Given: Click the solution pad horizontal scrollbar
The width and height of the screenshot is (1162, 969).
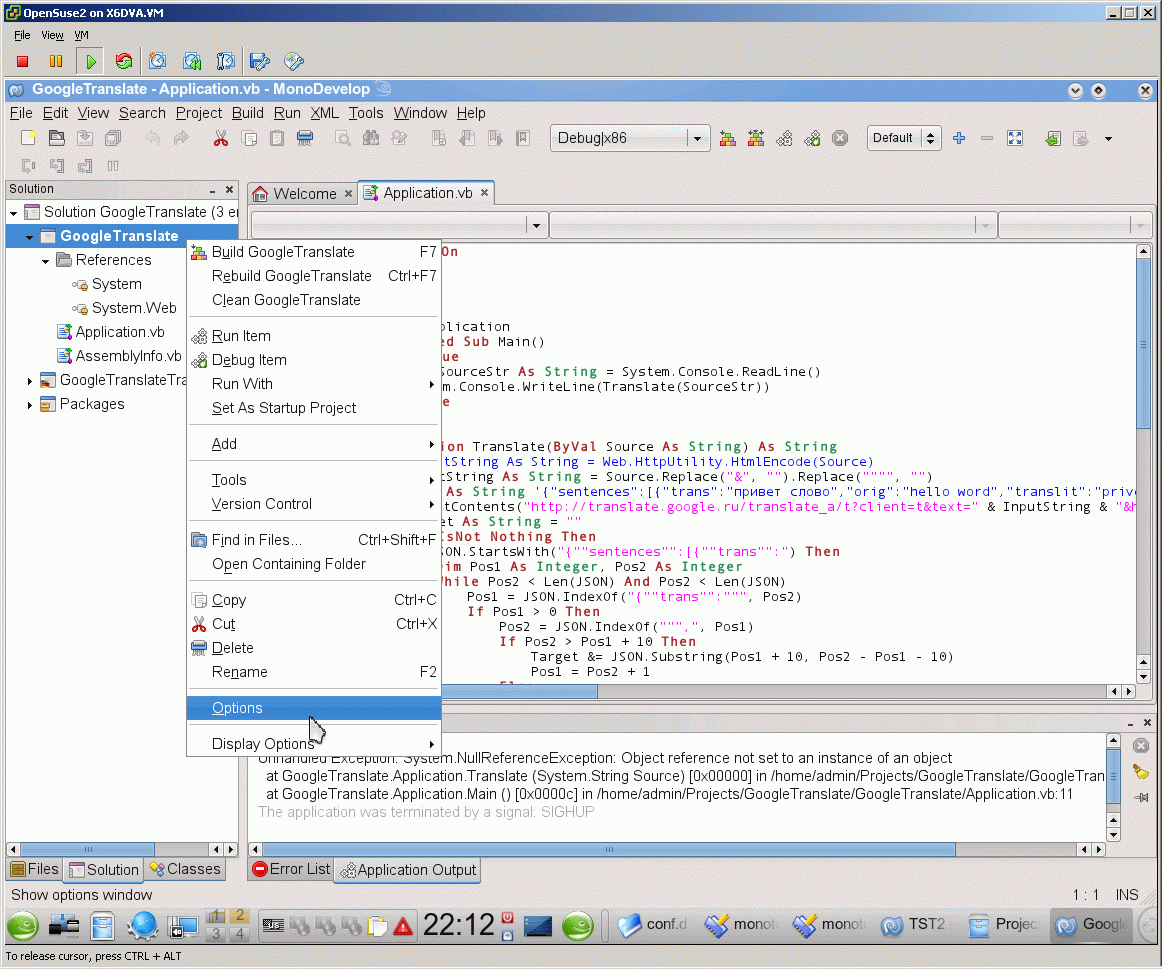Looking at the screenshot, I should click(x=87, y=850).
